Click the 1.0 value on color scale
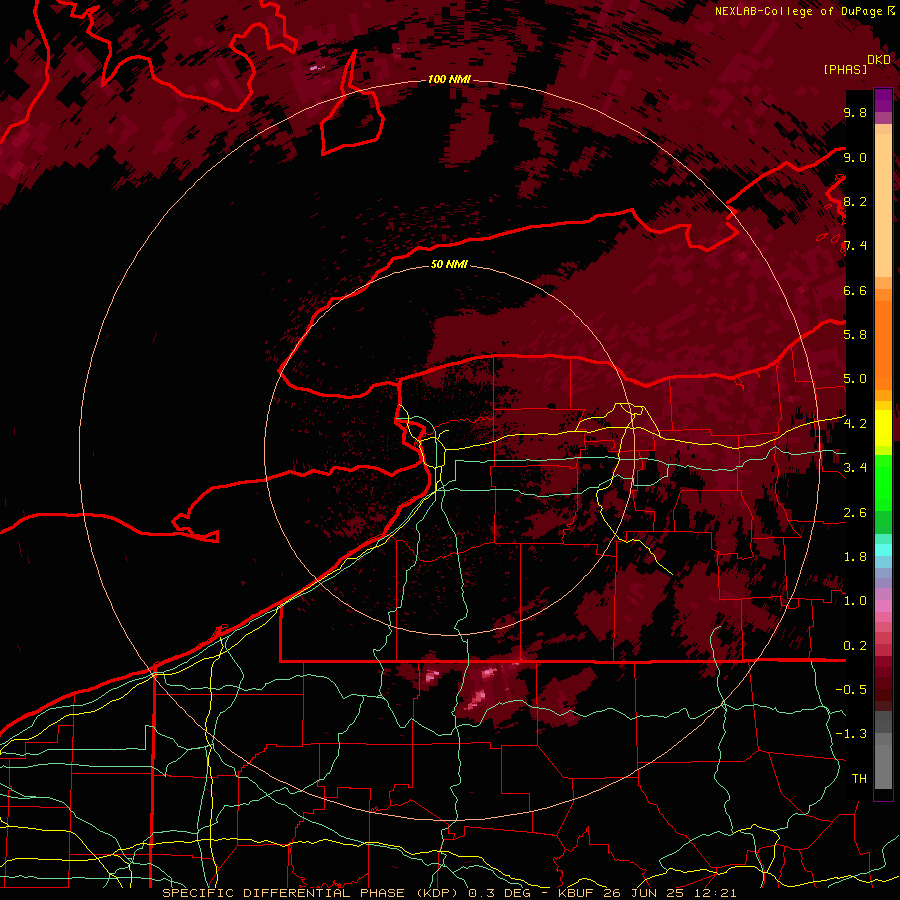This screenshot has width=900, height=900. (x=855, y=601)
